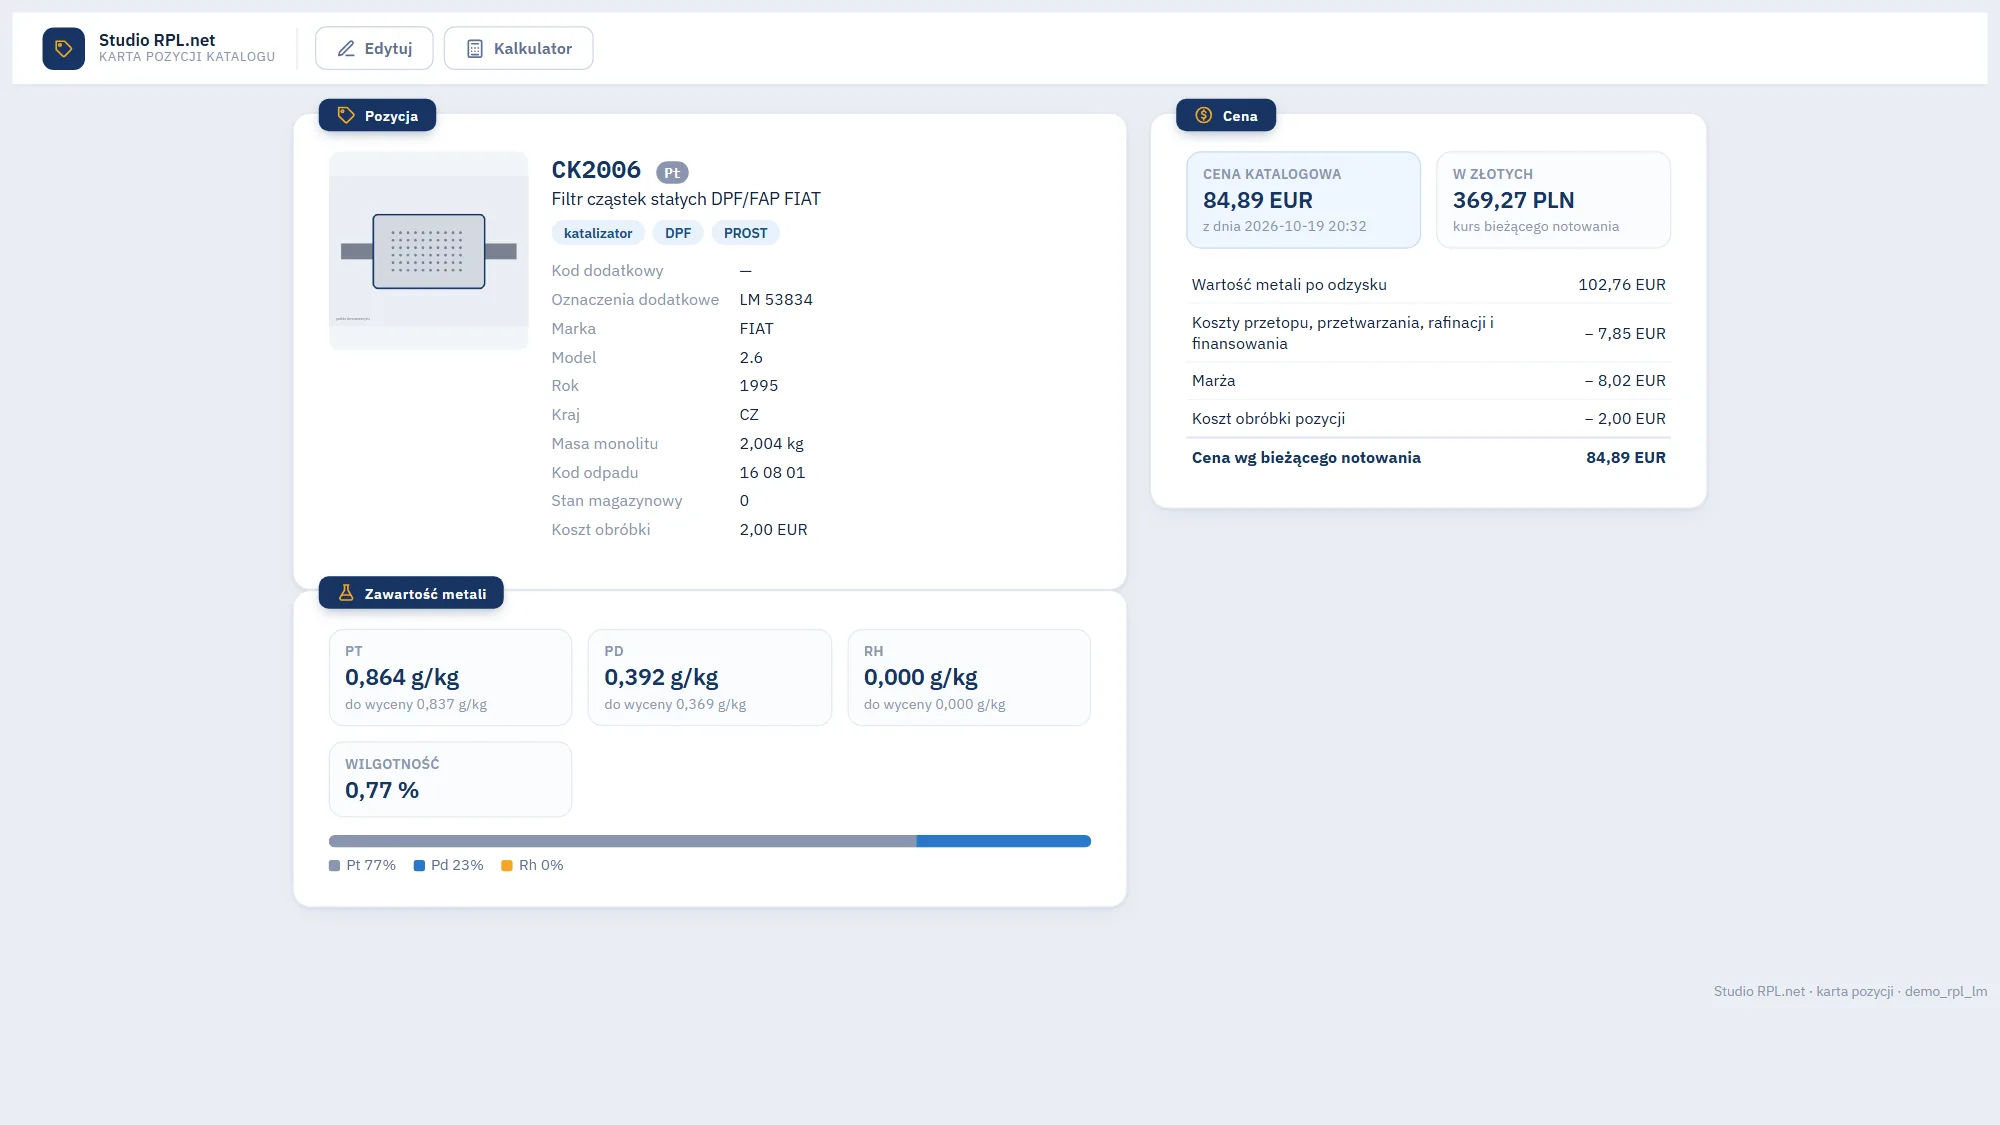The width and height of the screenshot is (2000, 1125).
Task: Click the tag icon in the Pozycja header
Action: 346,115
